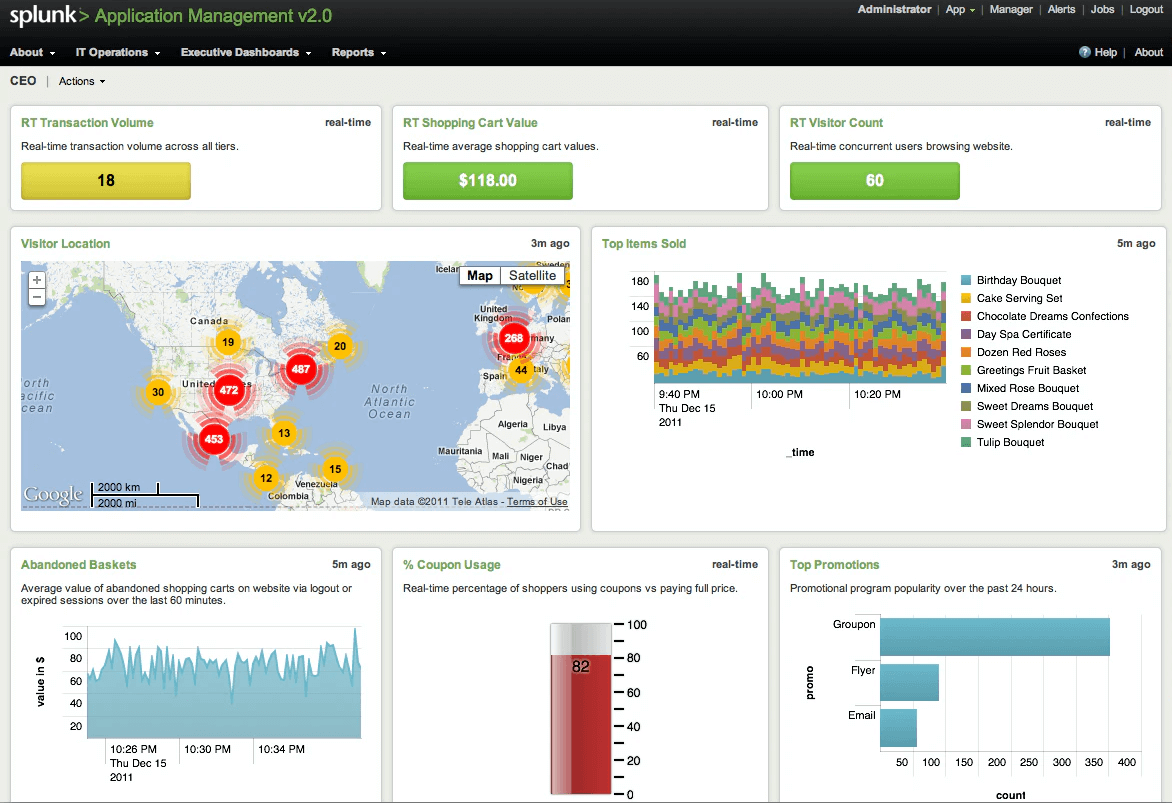Switch map to Map view

[x=480, y=276]
